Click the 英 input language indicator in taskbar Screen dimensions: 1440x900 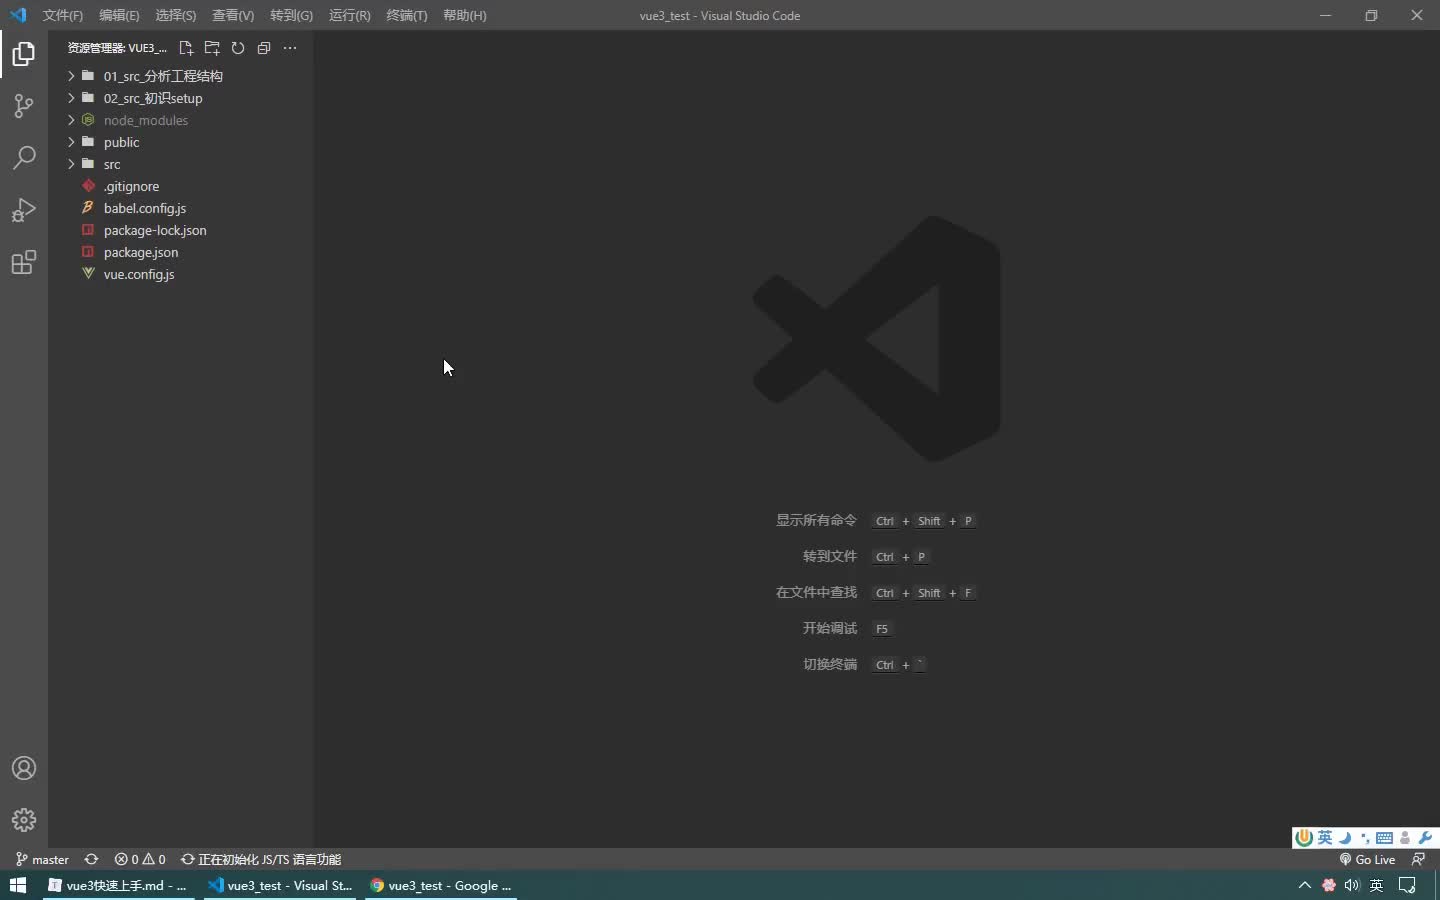1377,885
